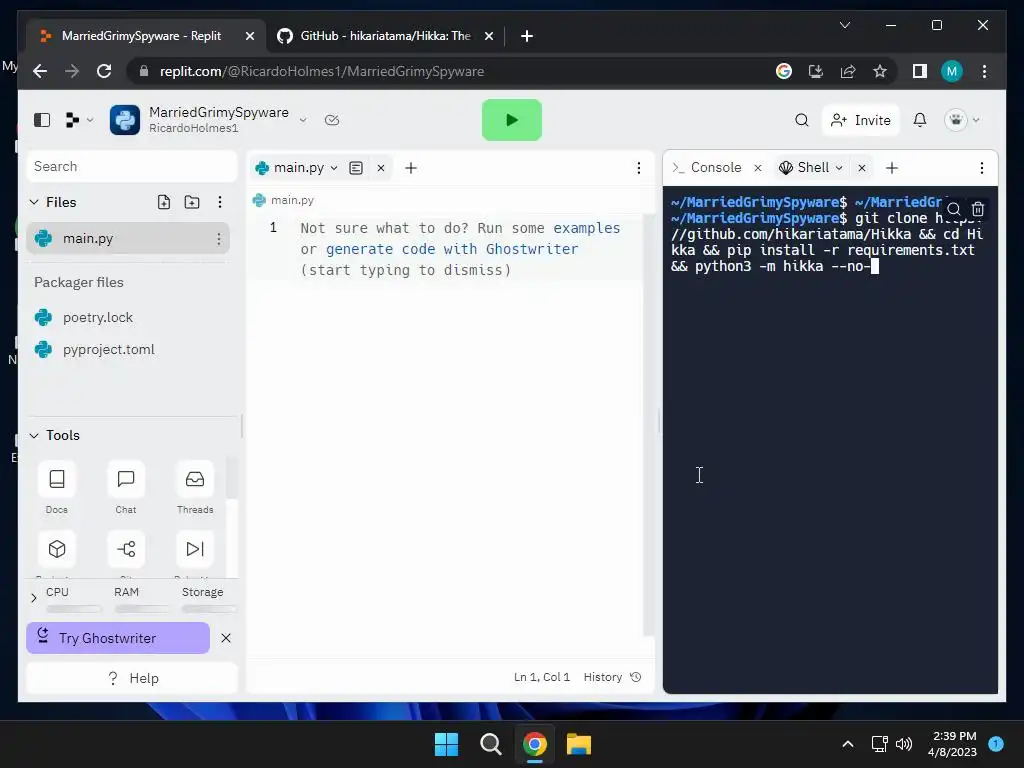Image resolution: width=1024 pixels, height=768 pixels.
Task: Run the repl with green play button
Action: [x=511, y=120]
